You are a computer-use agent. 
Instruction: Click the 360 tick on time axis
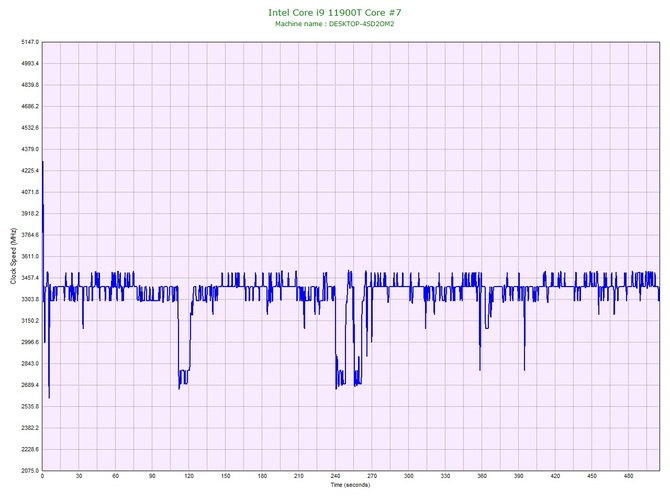[482, 476]
